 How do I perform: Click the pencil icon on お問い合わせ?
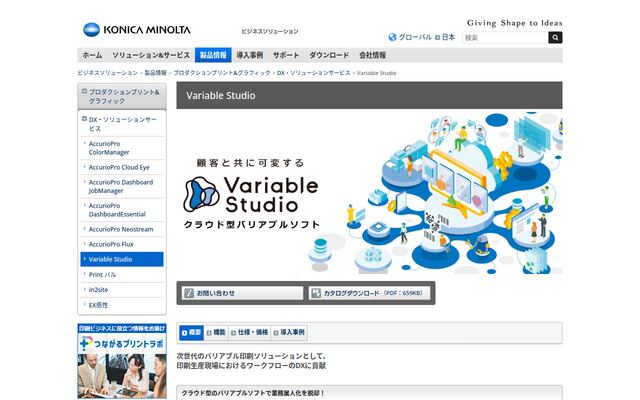[x=189, y=293]
